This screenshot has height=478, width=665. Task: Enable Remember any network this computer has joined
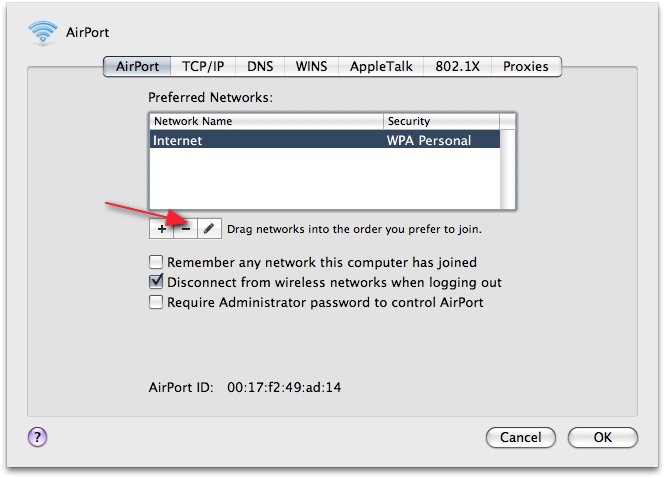click(156, 263)
